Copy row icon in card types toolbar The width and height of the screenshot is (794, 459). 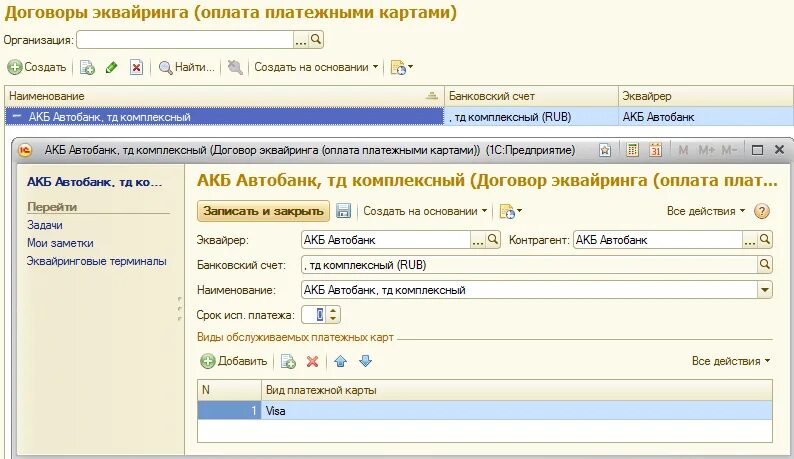coord(288,361)
